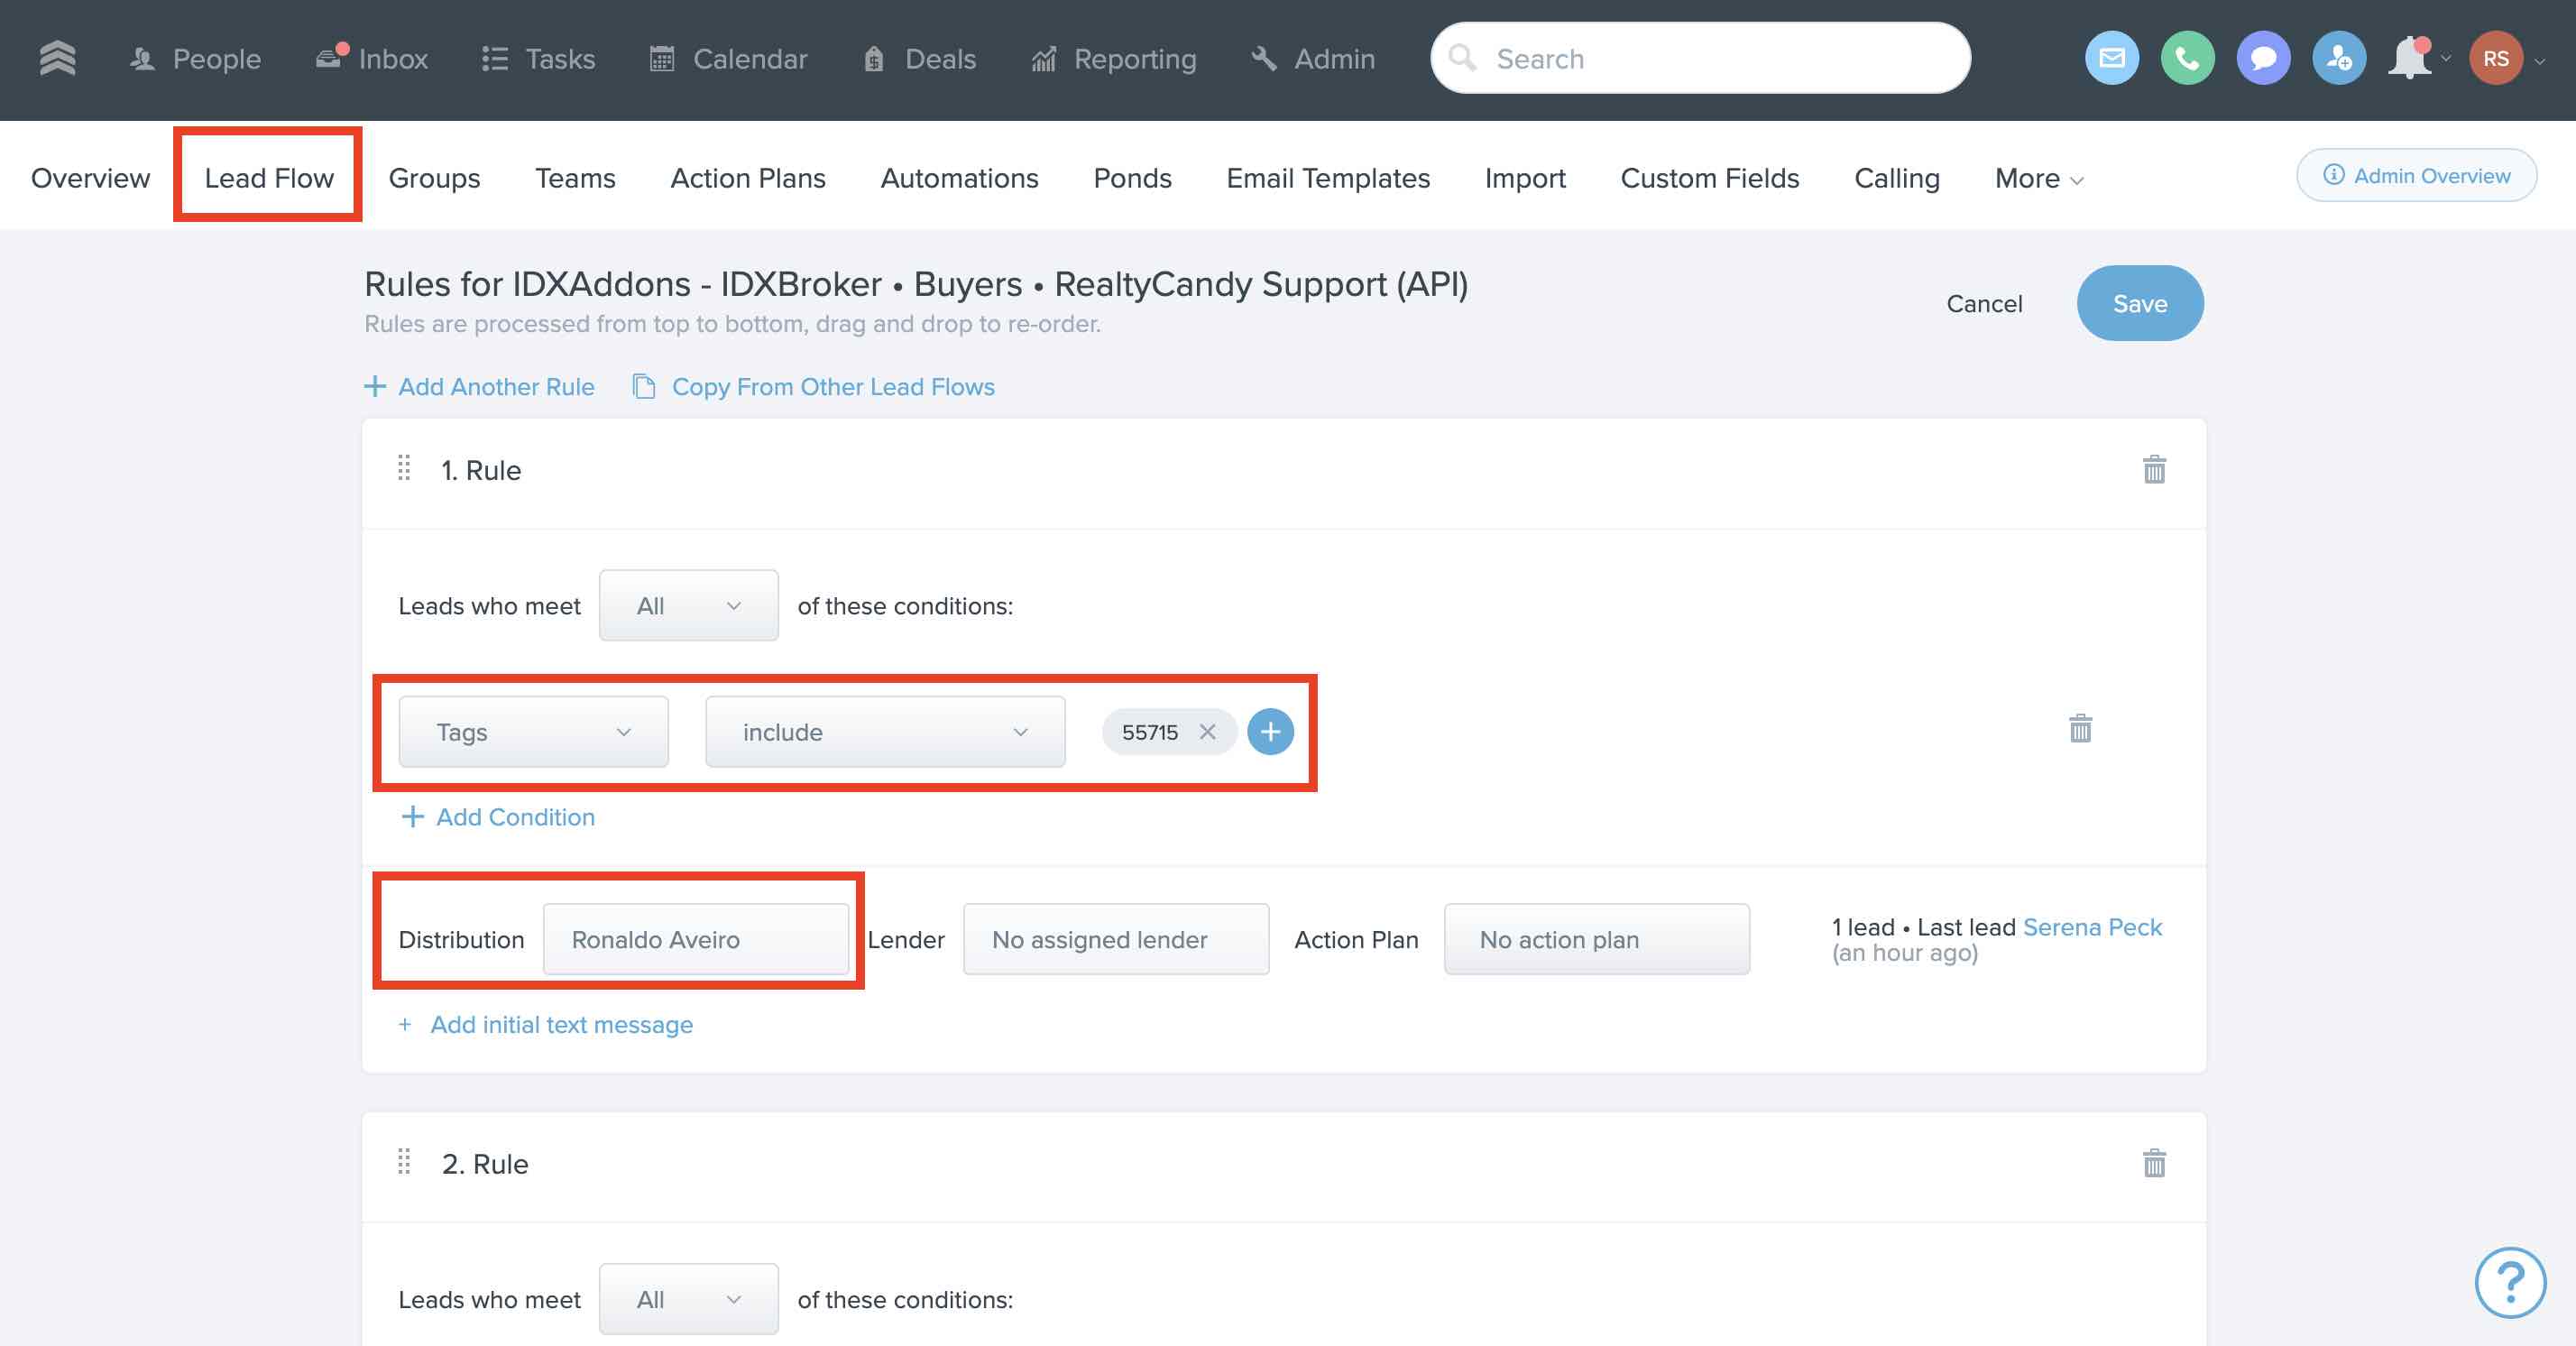Open the Tags condition field dropdown

(x=533, y=732)
